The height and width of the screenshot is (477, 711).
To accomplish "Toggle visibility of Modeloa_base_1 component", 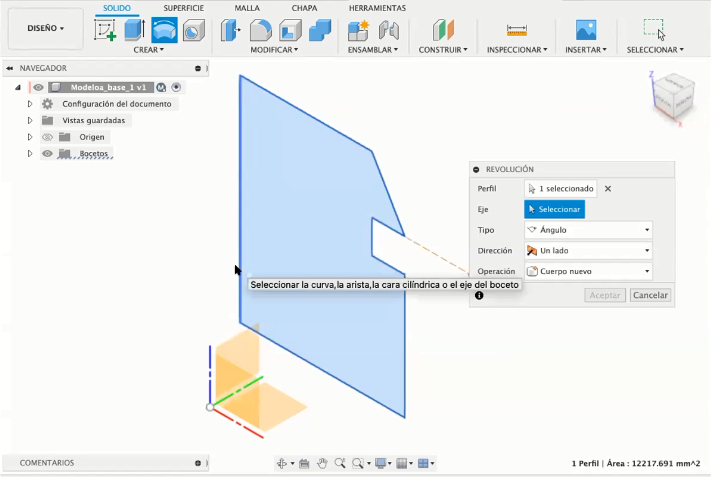I will (39, 87).
